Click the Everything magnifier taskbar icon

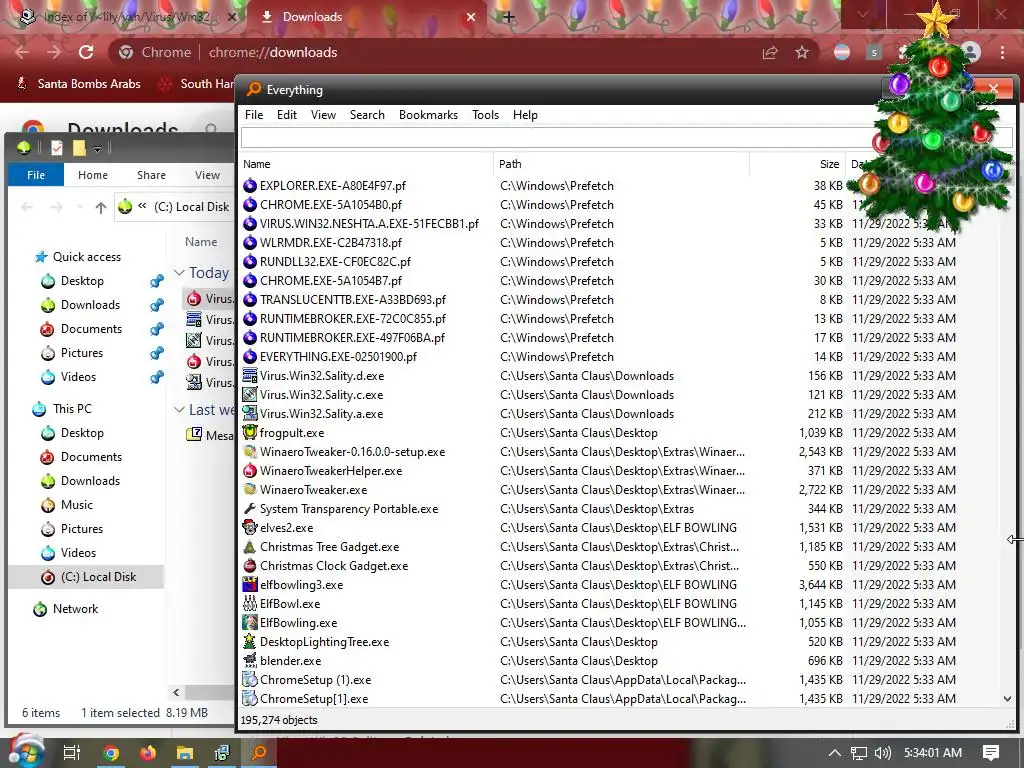(259, 753)
